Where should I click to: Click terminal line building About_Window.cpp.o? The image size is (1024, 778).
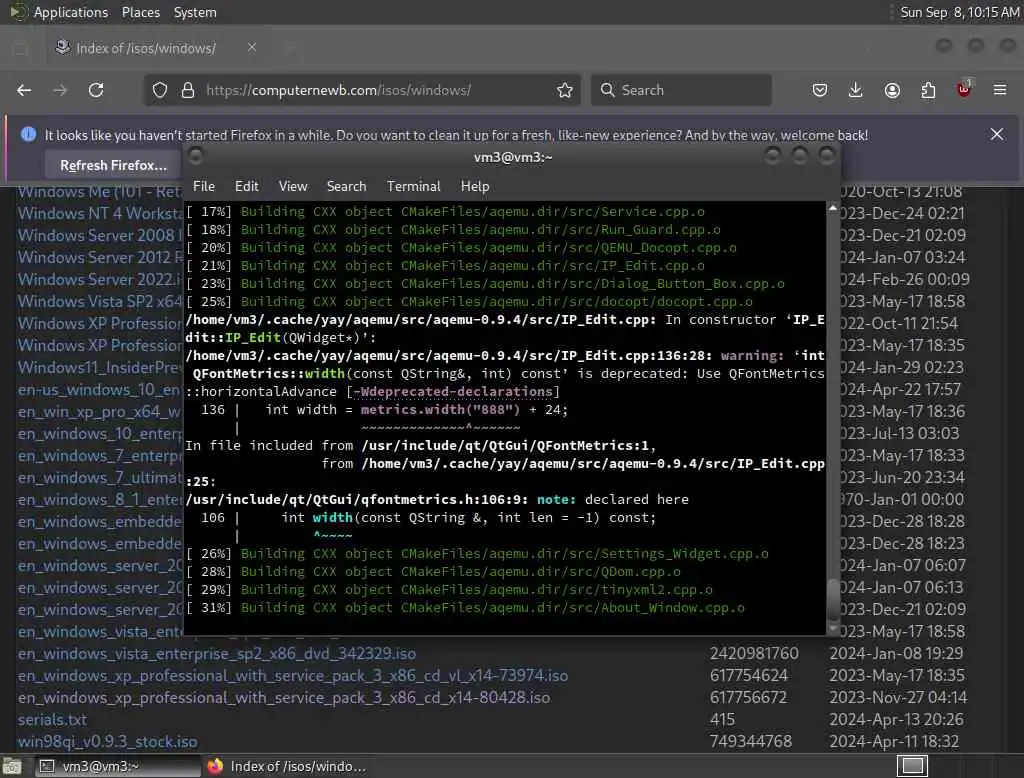(465, 608)
